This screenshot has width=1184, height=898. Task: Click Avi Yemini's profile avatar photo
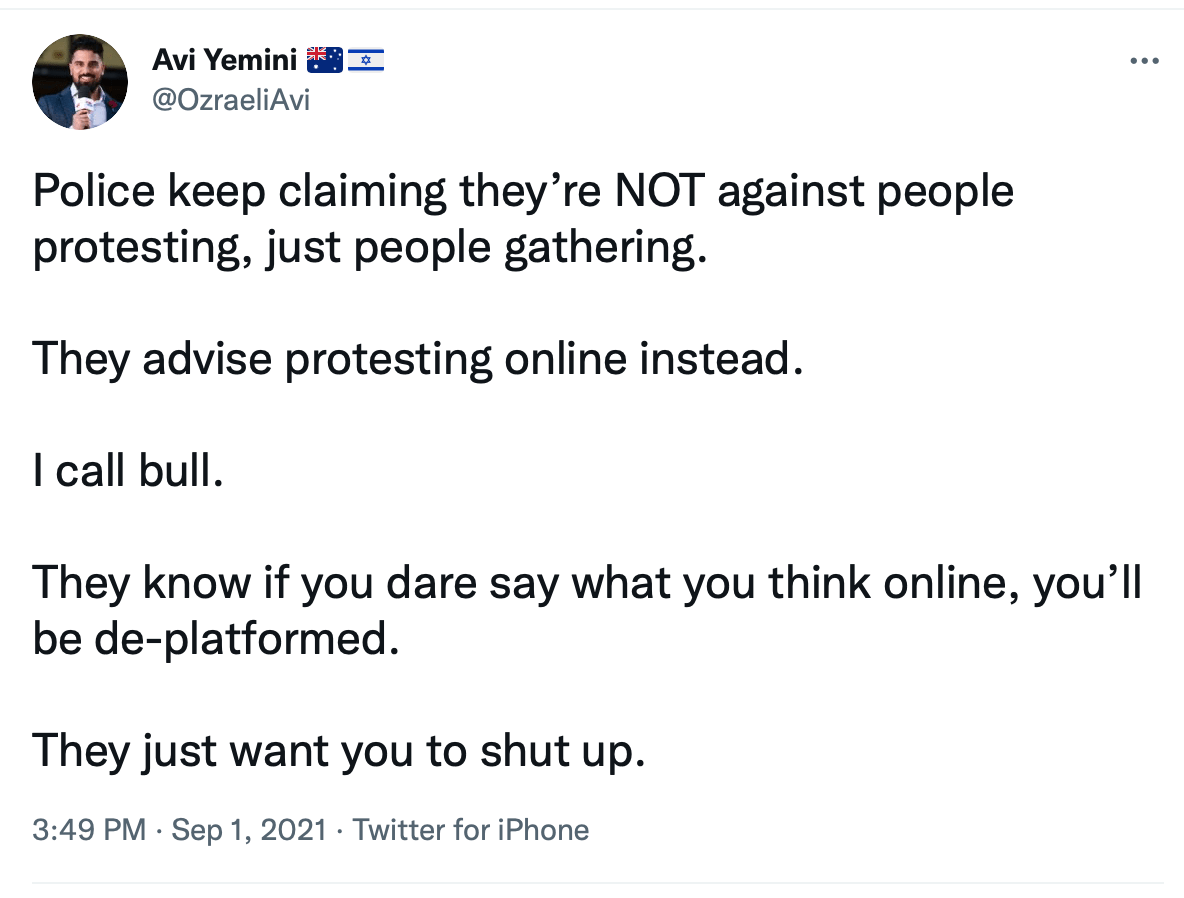(x=80, y=82)
